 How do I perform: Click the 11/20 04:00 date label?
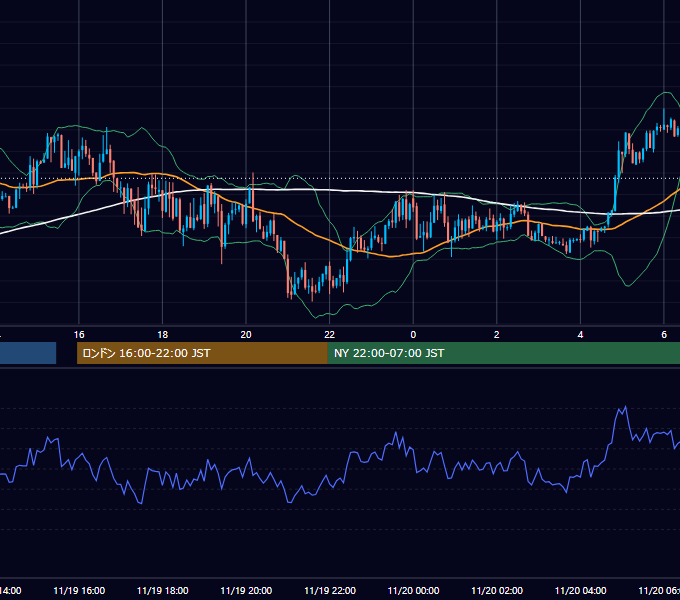pos(581,590)
